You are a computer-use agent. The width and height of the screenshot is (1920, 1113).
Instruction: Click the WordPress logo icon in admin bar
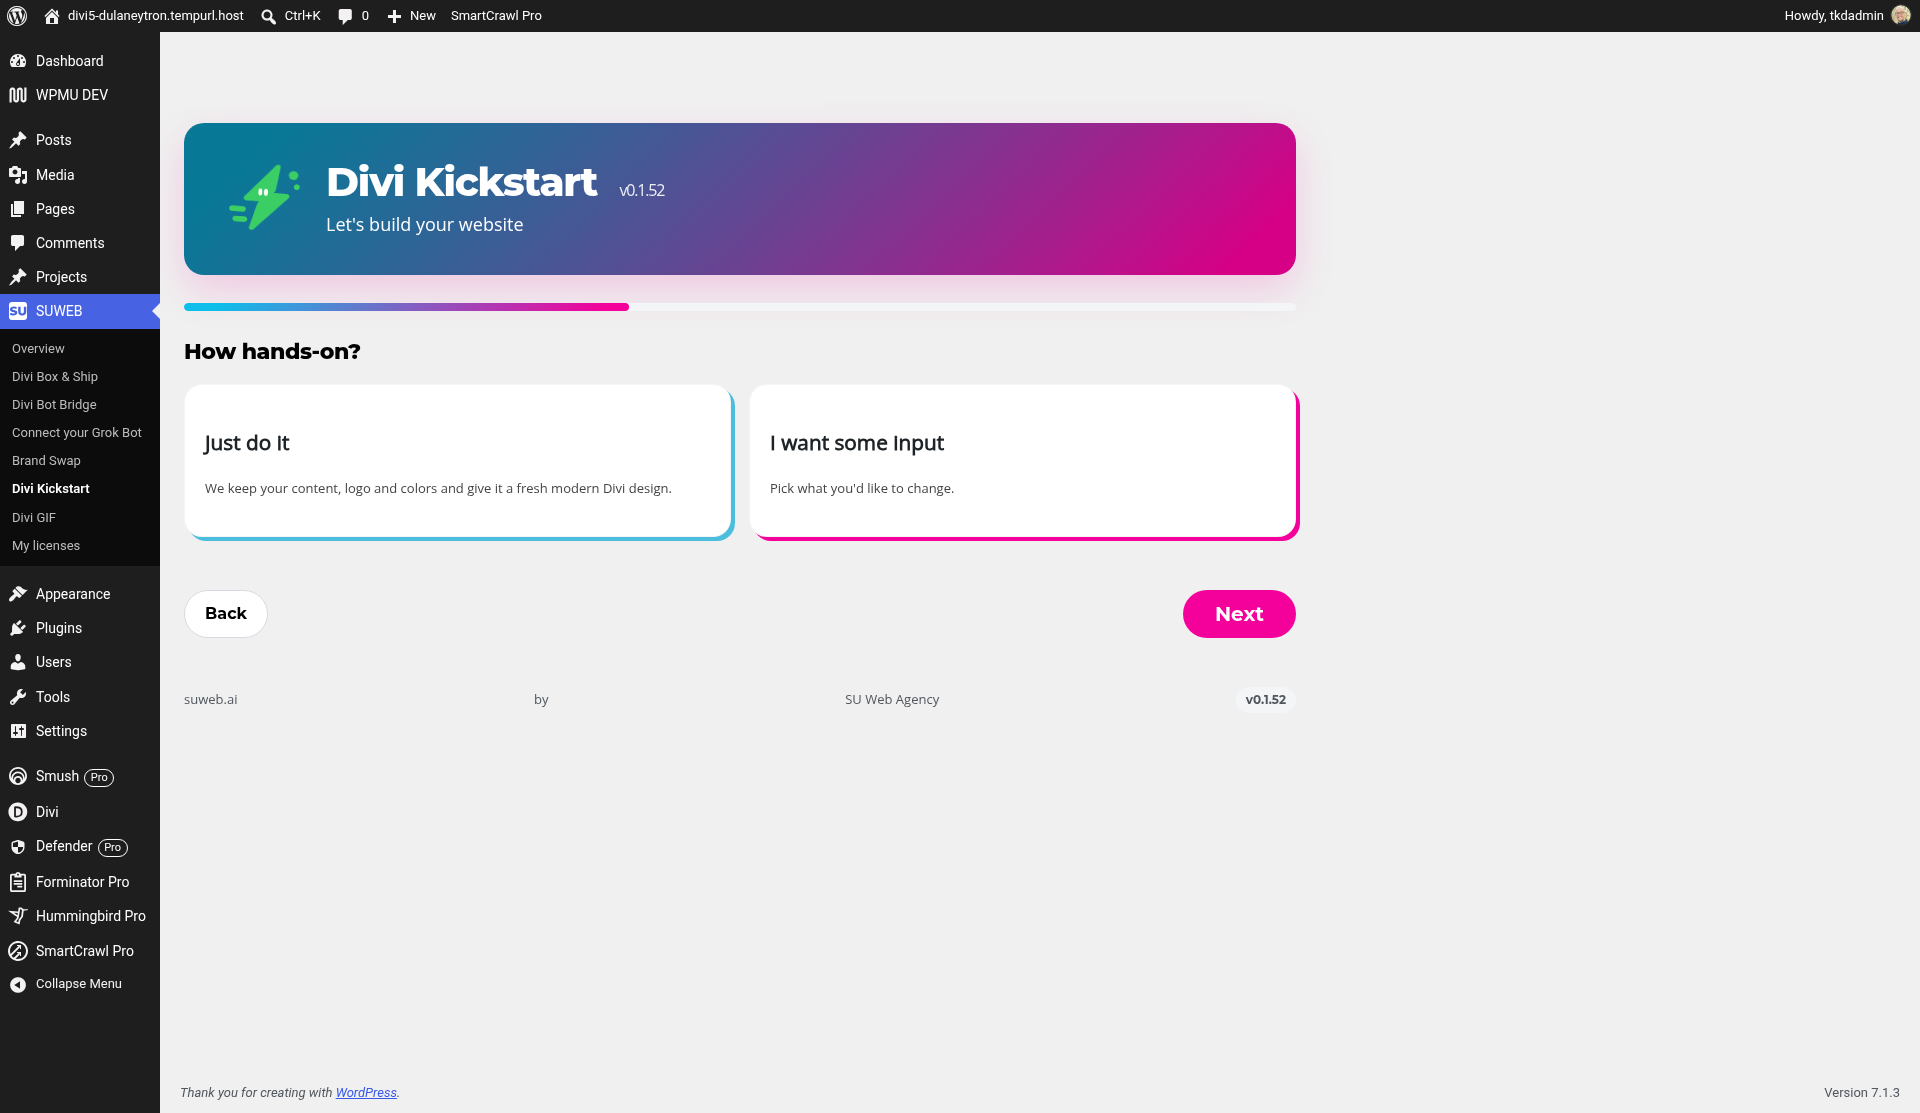[17, 16]
